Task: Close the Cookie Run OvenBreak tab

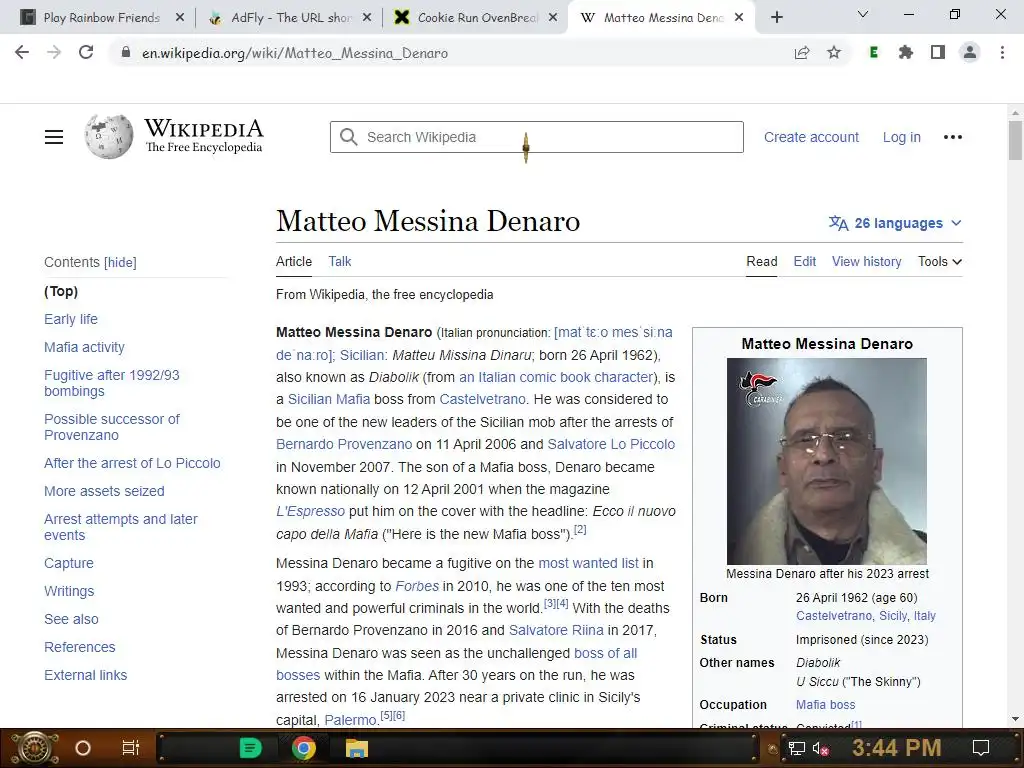Action: coord(553,18)
